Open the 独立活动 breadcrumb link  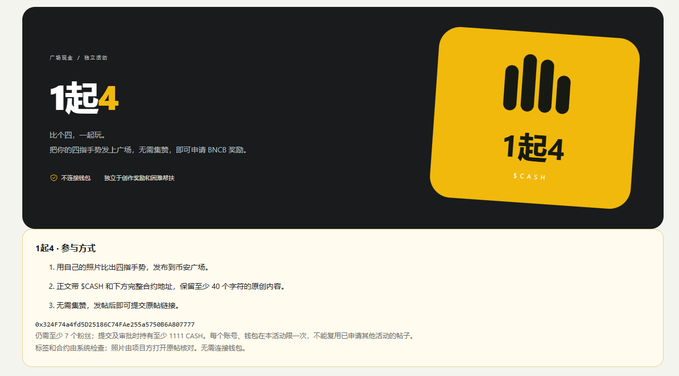point(96,58)
